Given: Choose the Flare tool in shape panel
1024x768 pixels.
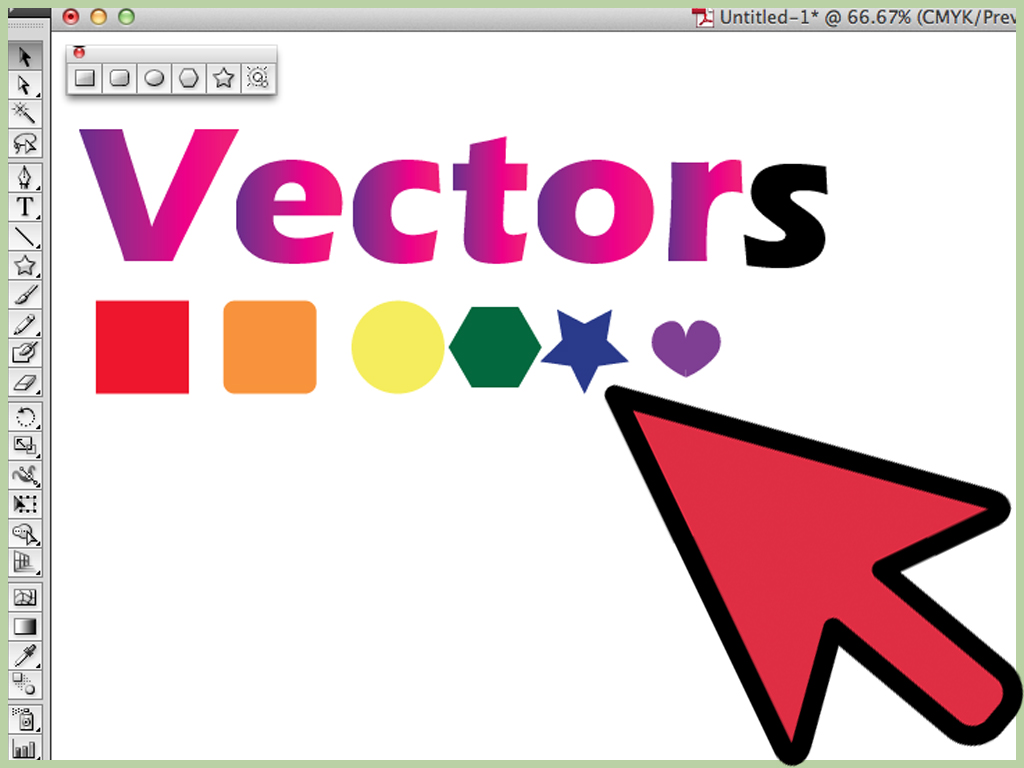Looking at the screenshot, I should click(x=258, y=77).
